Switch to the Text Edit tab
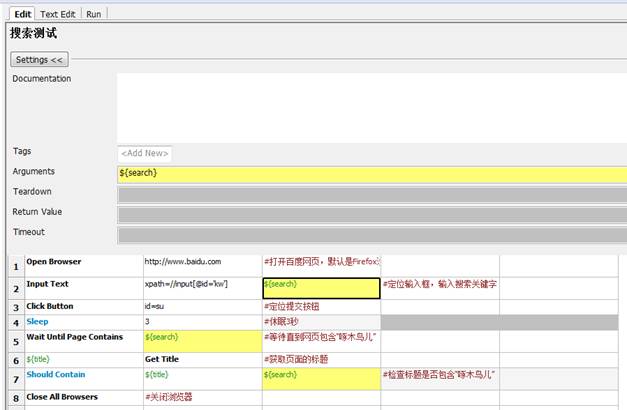The height and width of the screenshot is (410, 627). tap(58, 14)
